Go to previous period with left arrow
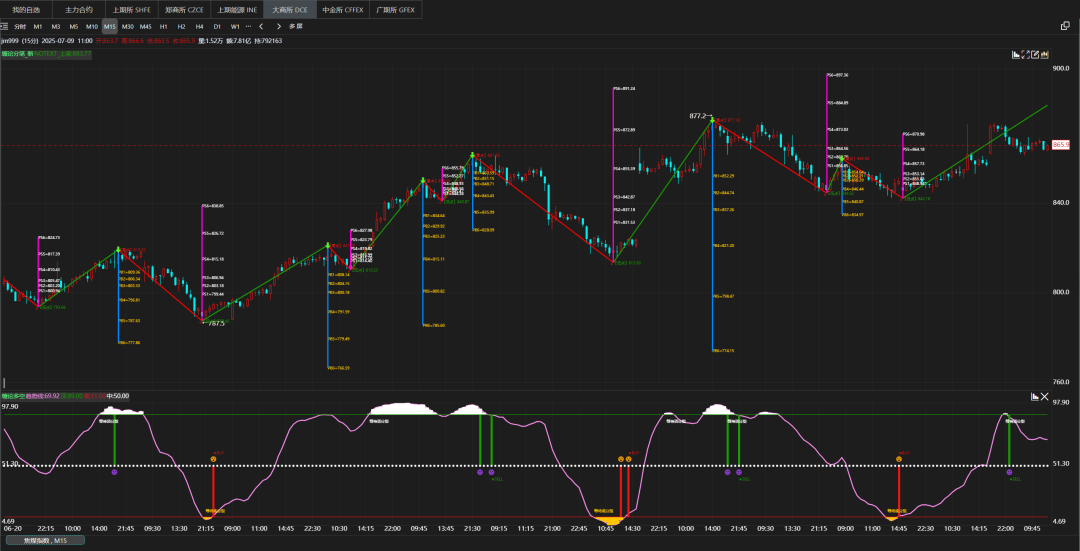The height and width of the screenshot is (551, 1080). tap(261, 26)
